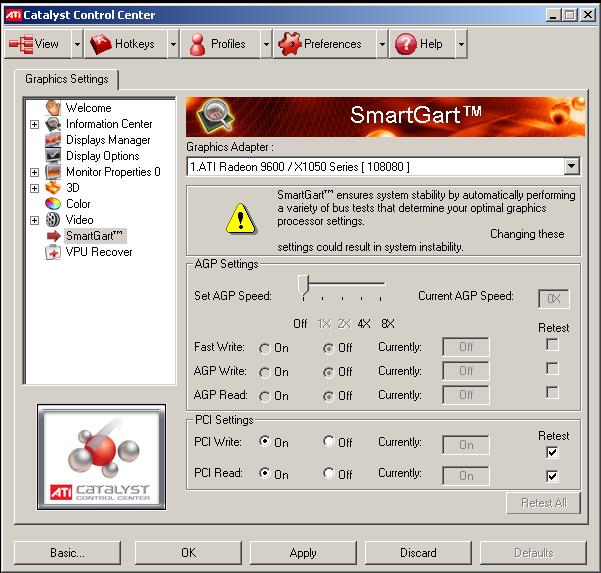Click the AGP Speed slider thumb

[x=303, y=286]
